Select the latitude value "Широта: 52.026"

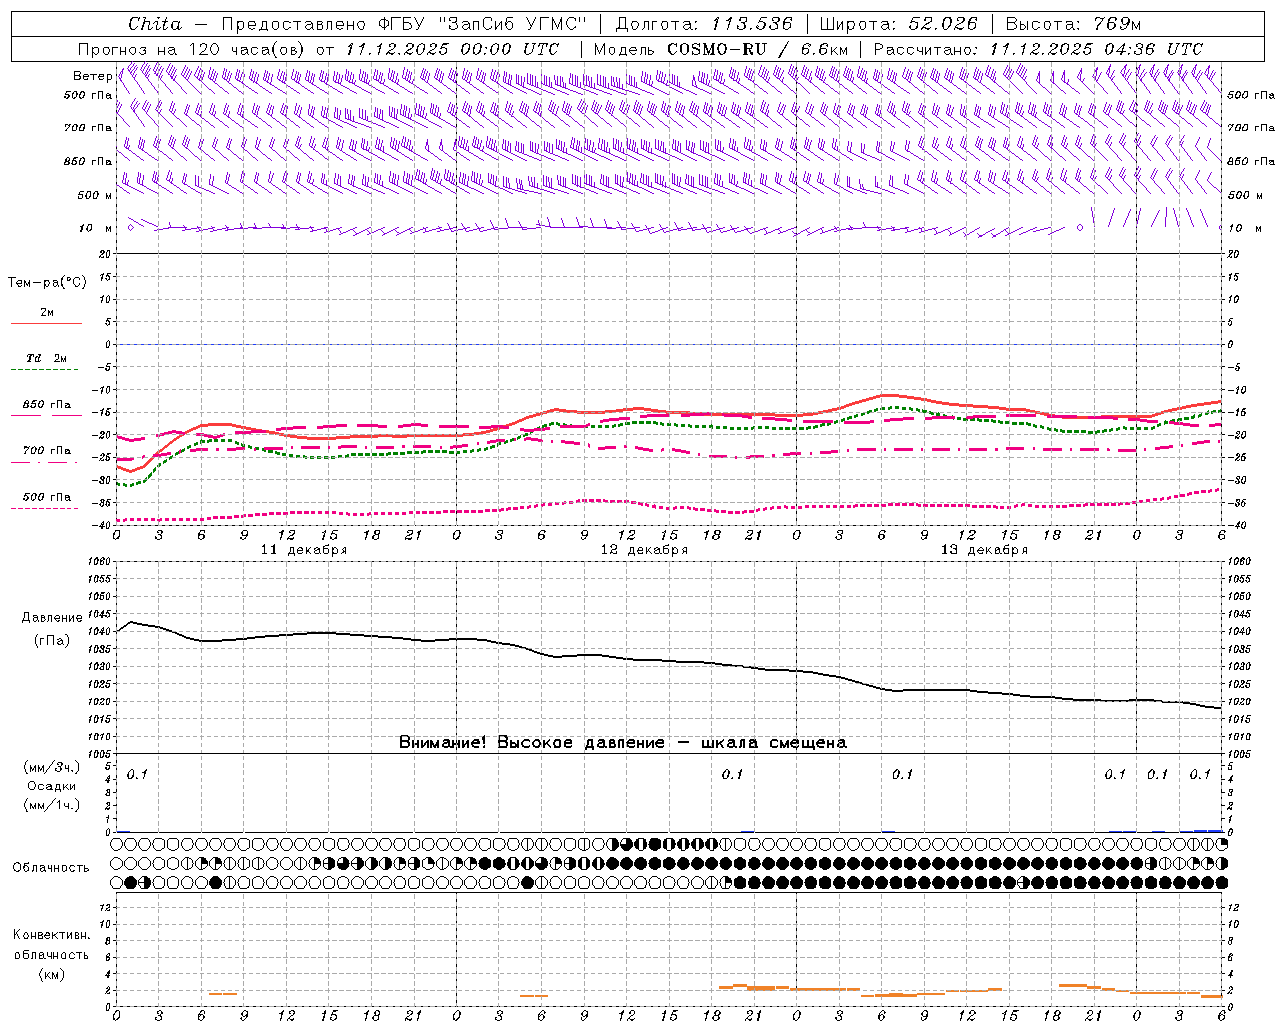[898, 24]
